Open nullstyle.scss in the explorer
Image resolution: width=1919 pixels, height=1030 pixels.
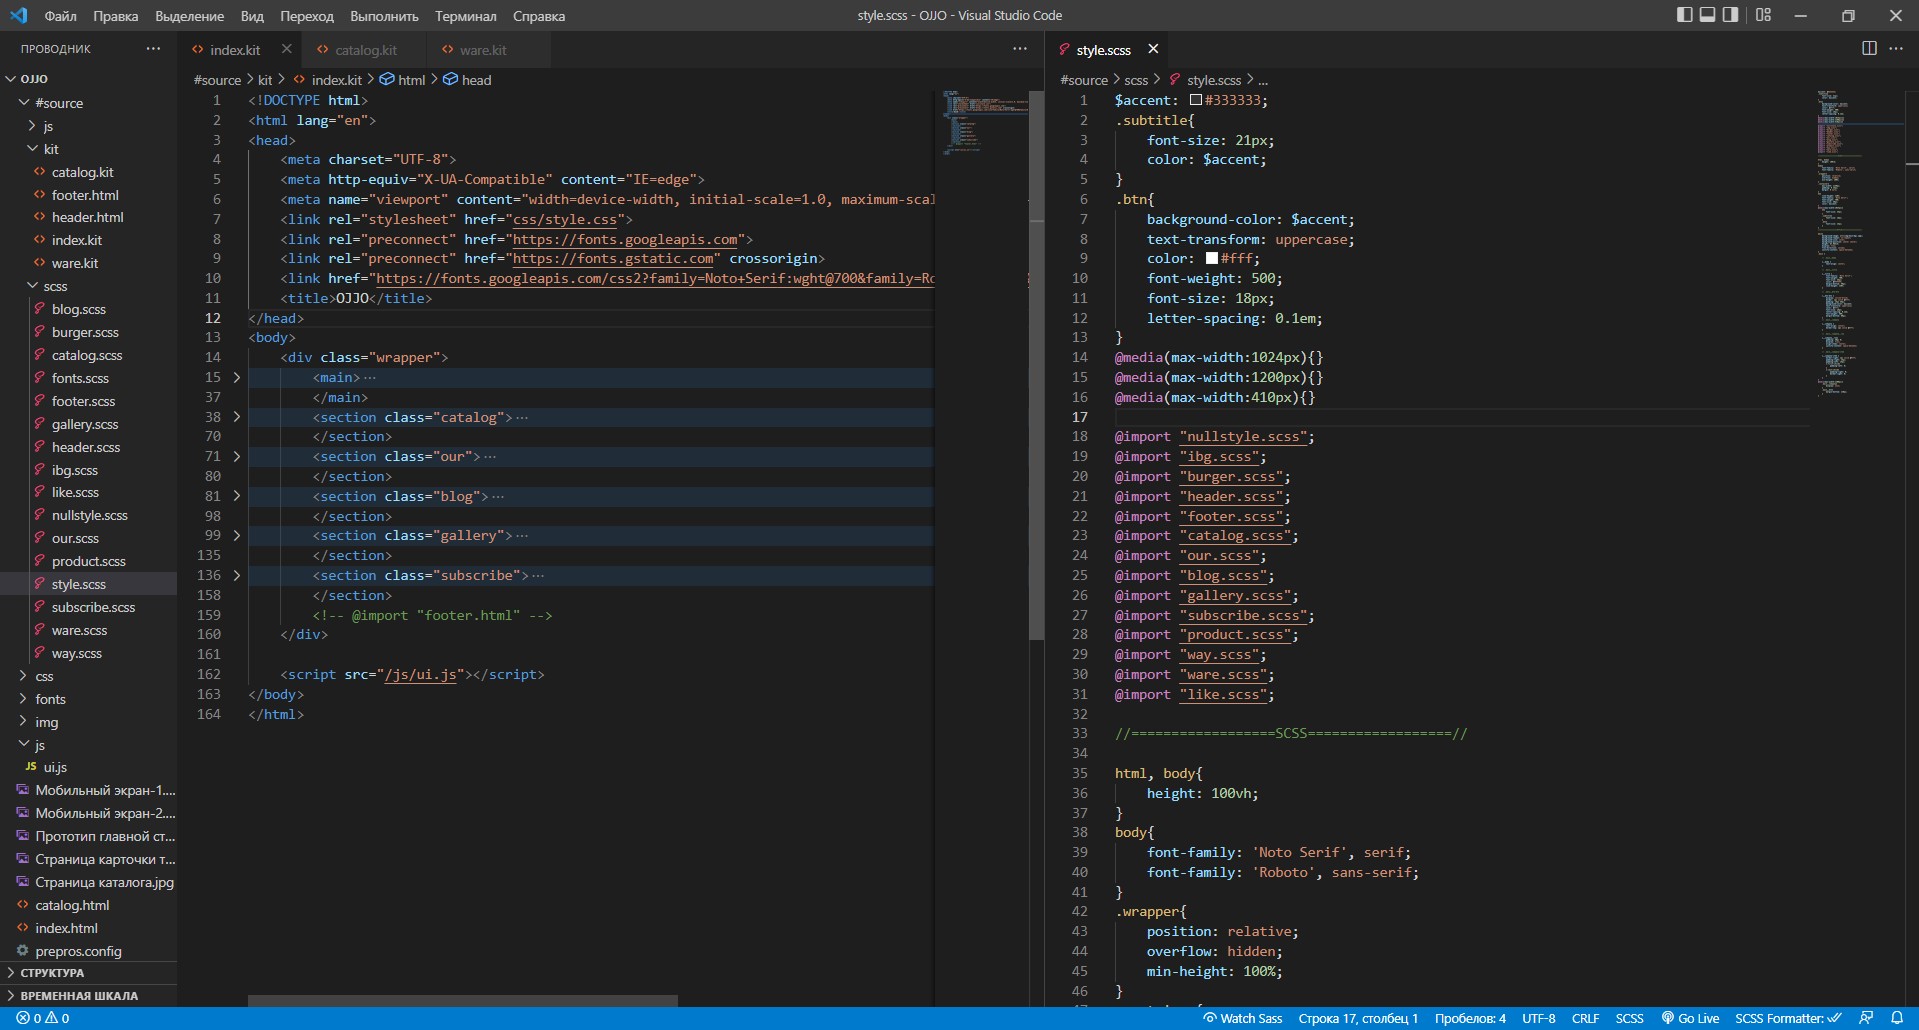point(89,515)
